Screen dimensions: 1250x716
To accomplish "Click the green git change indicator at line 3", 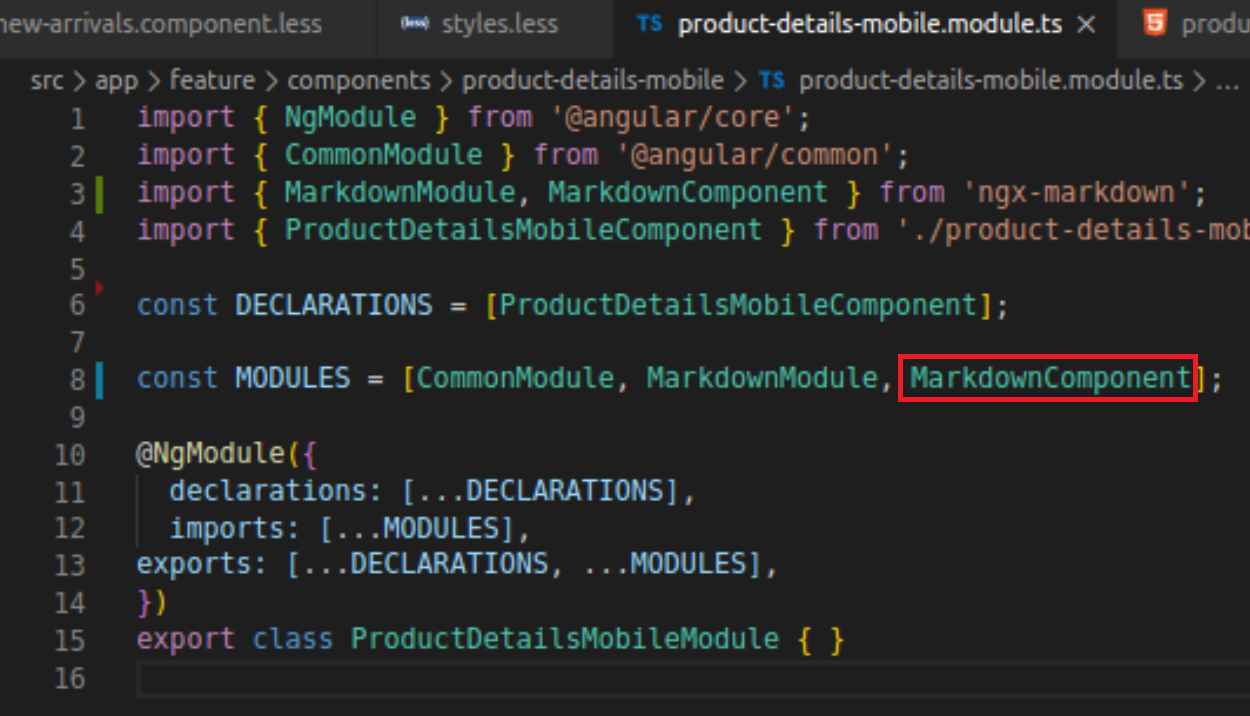I will (97, 192).
